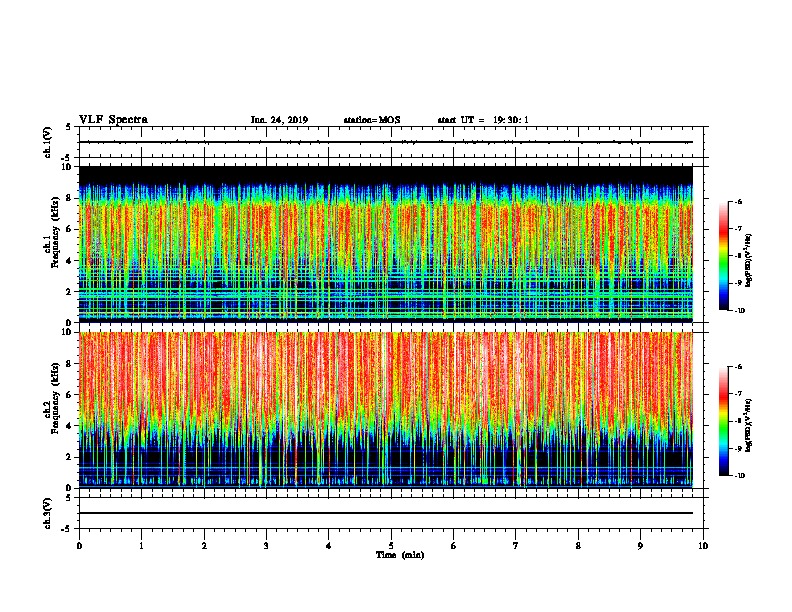The image size is (792, 612).
Task: Click the "ch.1(V)" waveform axis label
Action: [x=47, y=142]
